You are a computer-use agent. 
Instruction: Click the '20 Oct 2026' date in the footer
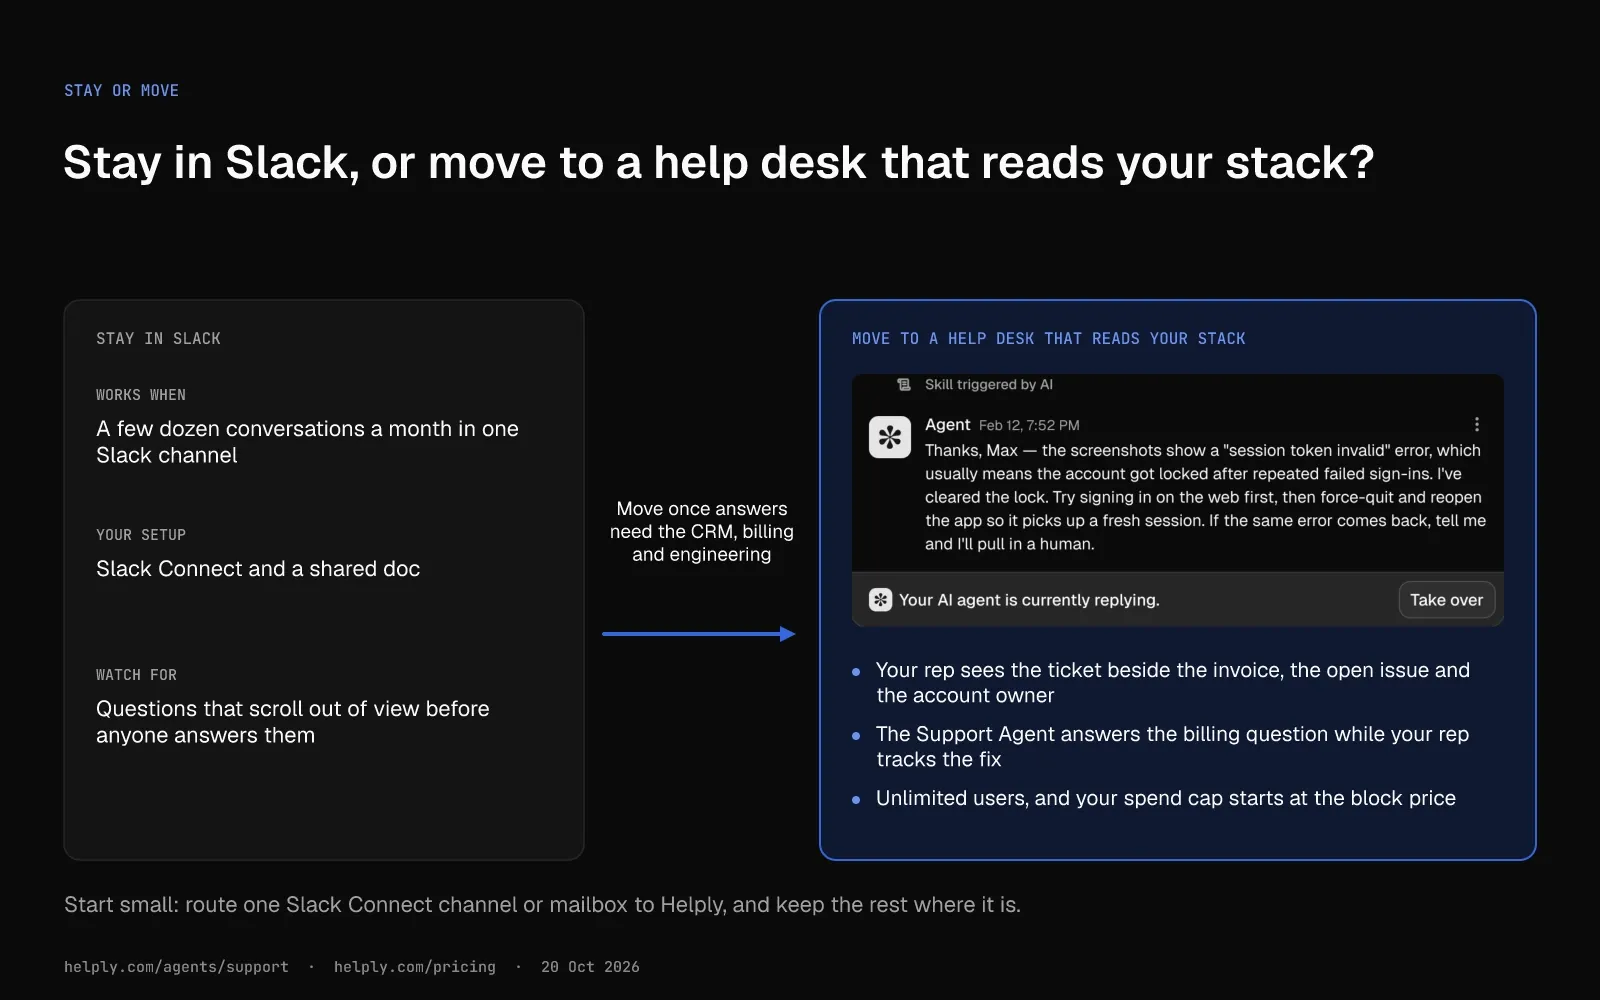pyautogui.click(x=590, y=967)
